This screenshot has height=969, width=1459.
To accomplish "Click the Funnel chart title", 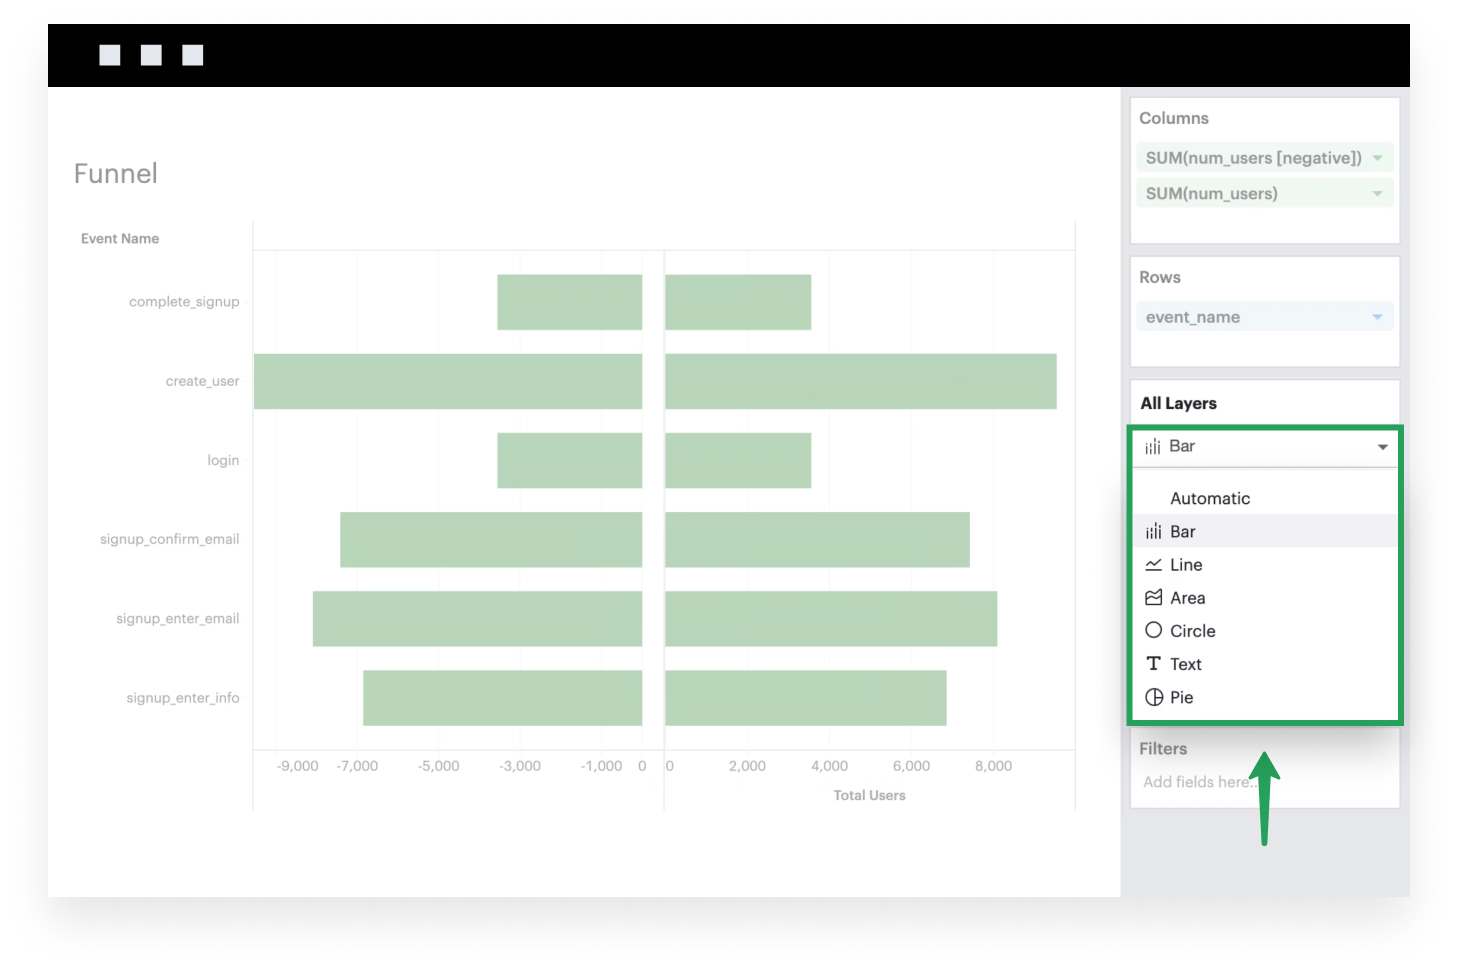I will (116, 174).
